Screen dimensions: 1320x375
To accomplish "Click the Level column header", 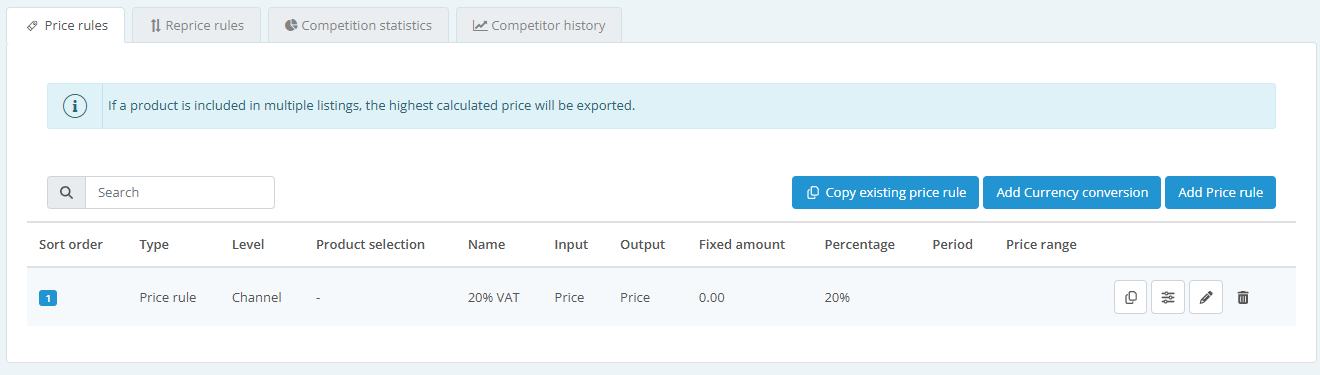I will [x=248, y=244].
